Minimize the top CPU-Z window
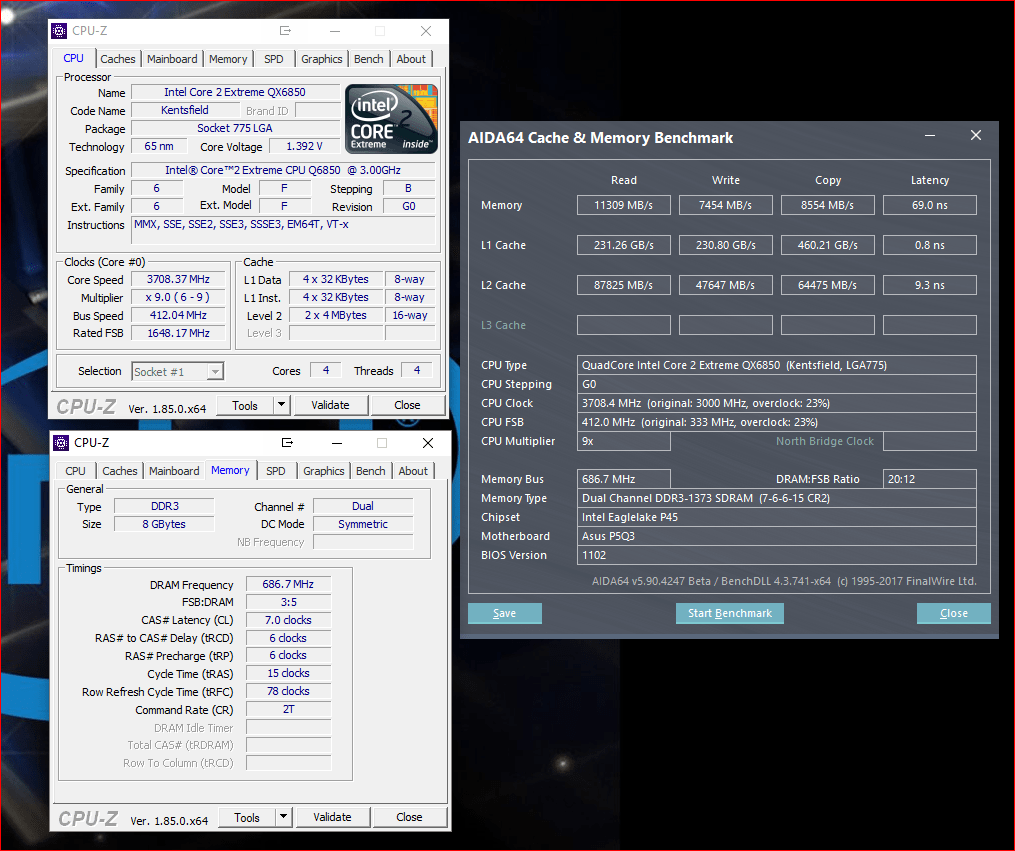Viewport: 1015px width, 851px height. (x=335, y=31)
